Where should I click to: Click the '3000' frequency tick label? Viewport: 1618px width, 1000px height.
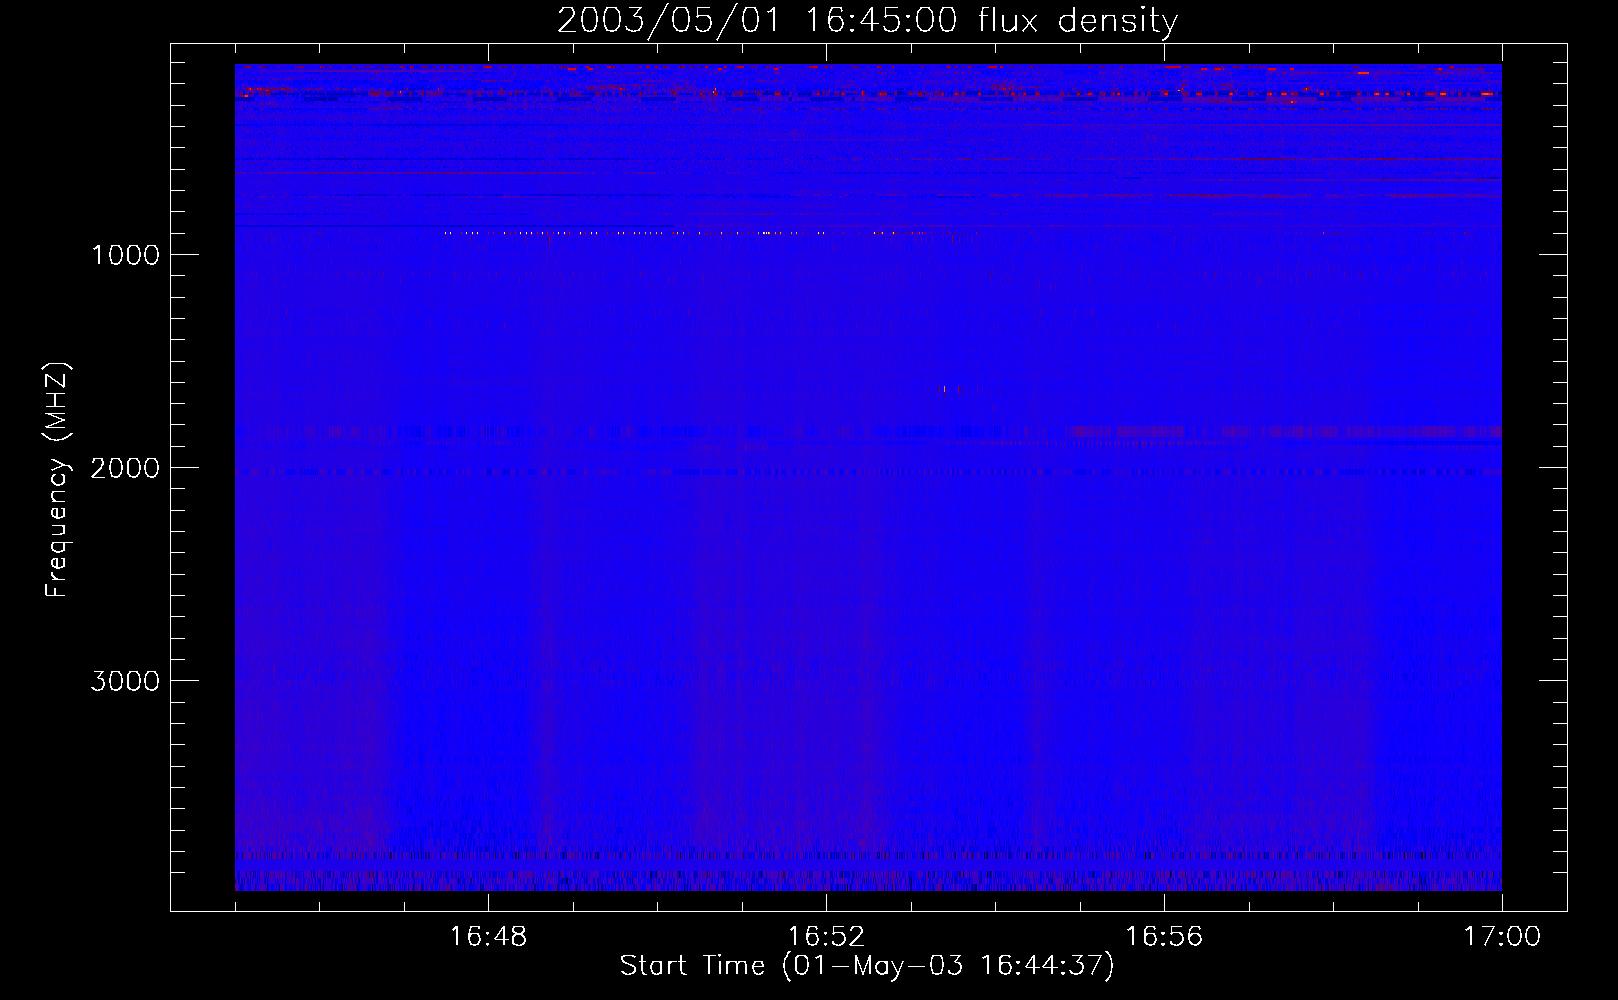(125, 681)
